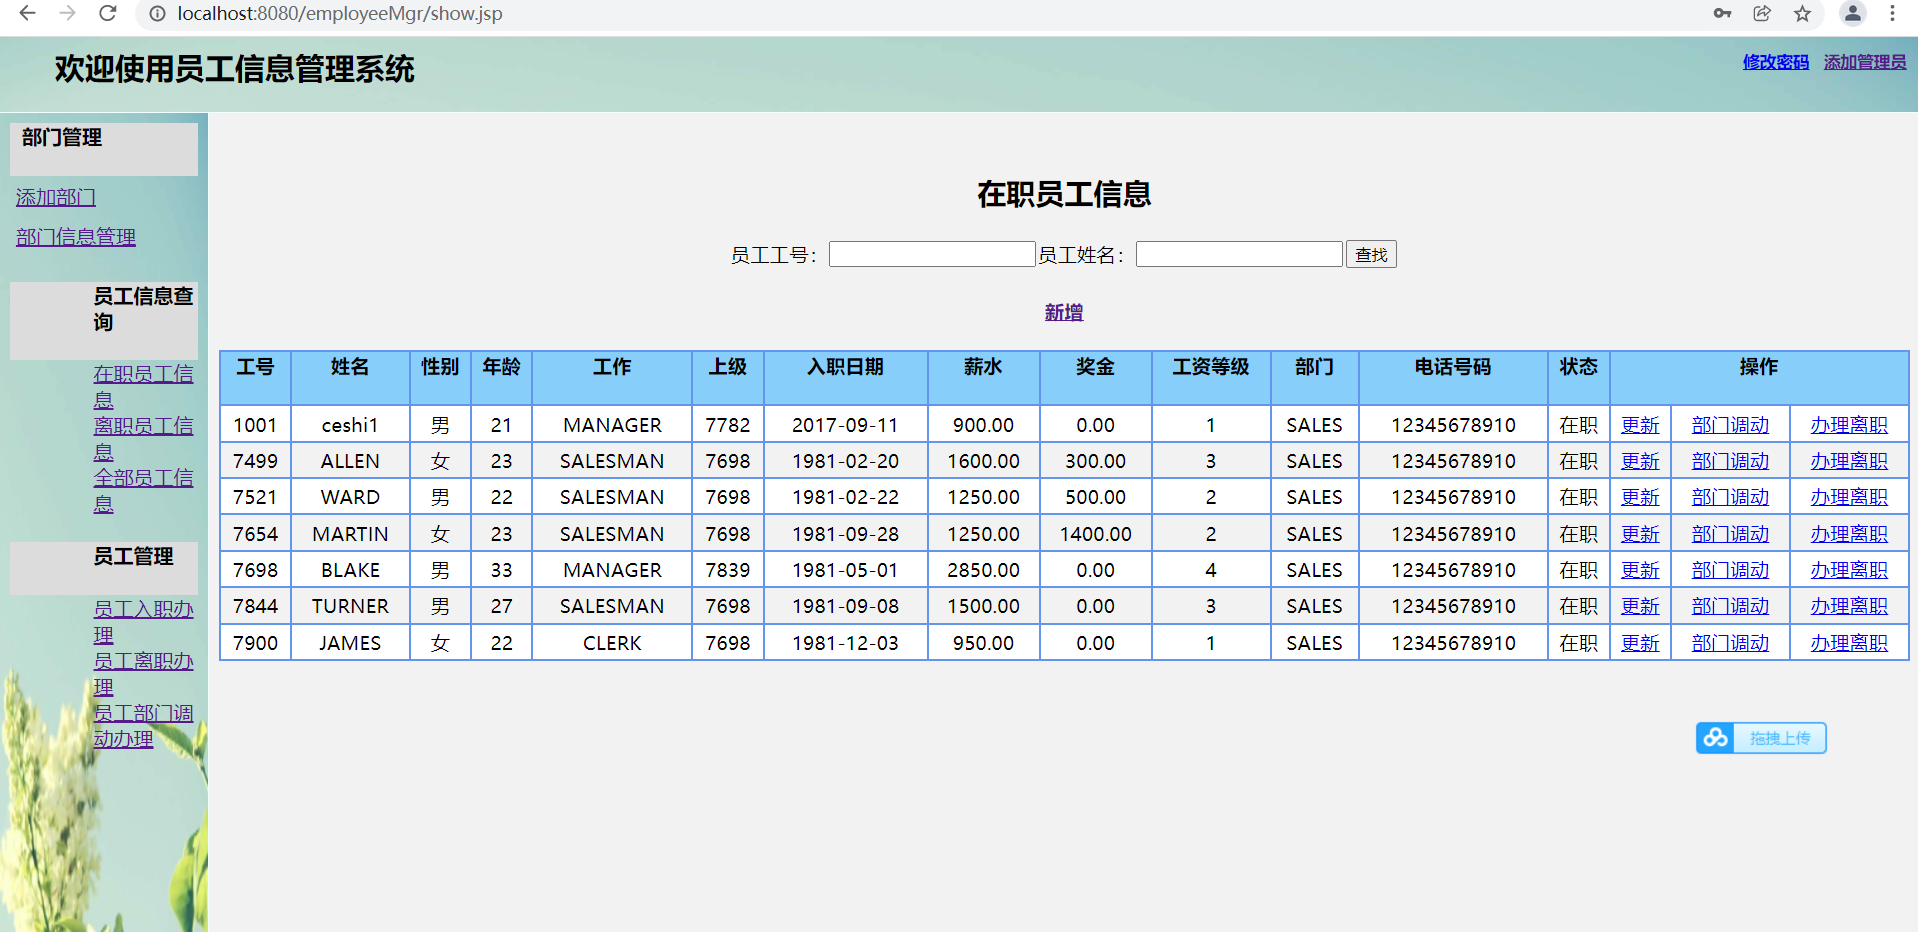
Task: Click 更新 for employee ALLEN
Action: click(x=1639, y=462)
